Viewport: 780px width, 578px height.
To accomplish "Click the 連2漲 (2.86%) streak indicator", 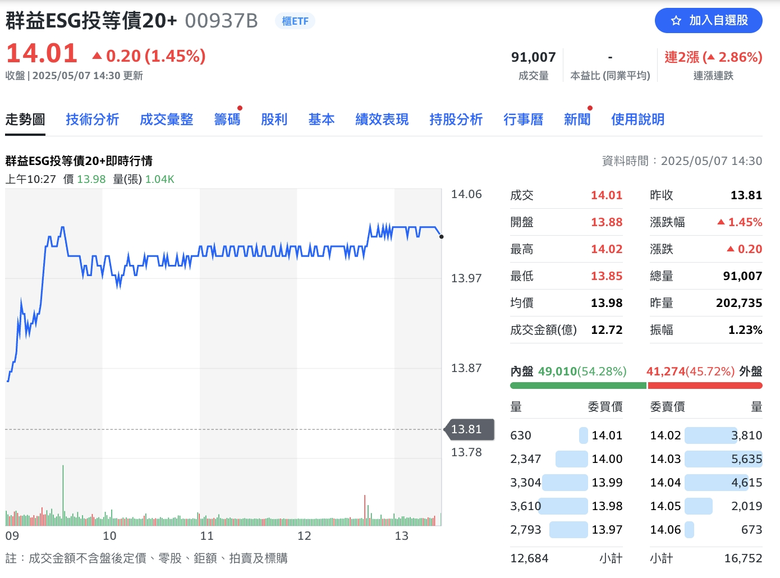I will point(713,57).
